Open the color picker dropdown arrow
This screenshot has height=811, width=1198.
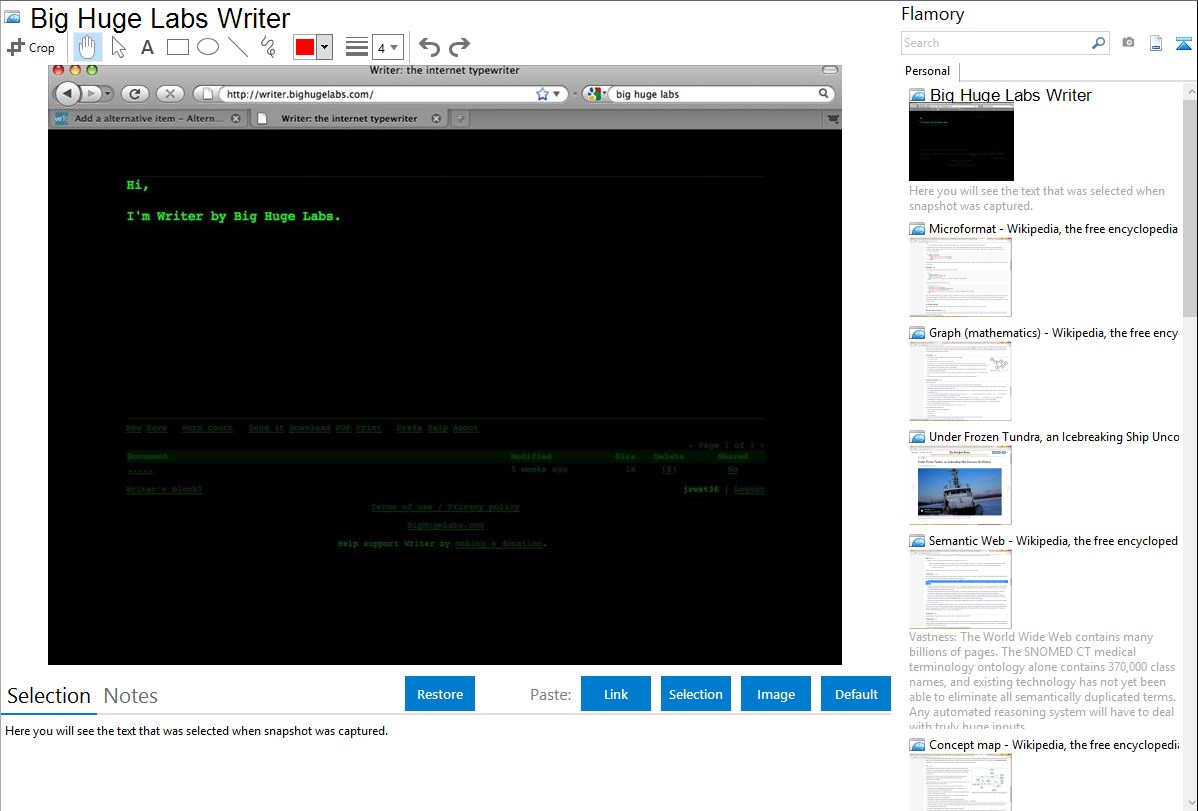[324, 47]
